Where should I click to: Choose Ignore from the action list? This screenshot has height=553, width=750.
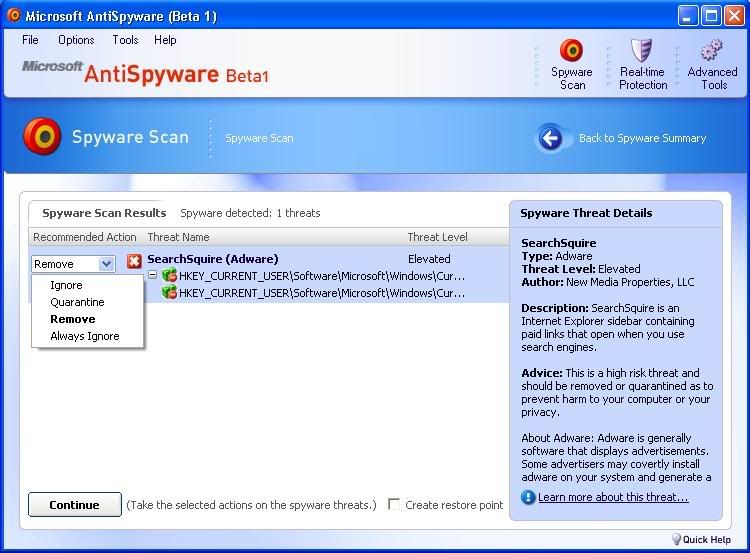coord(66,285)
